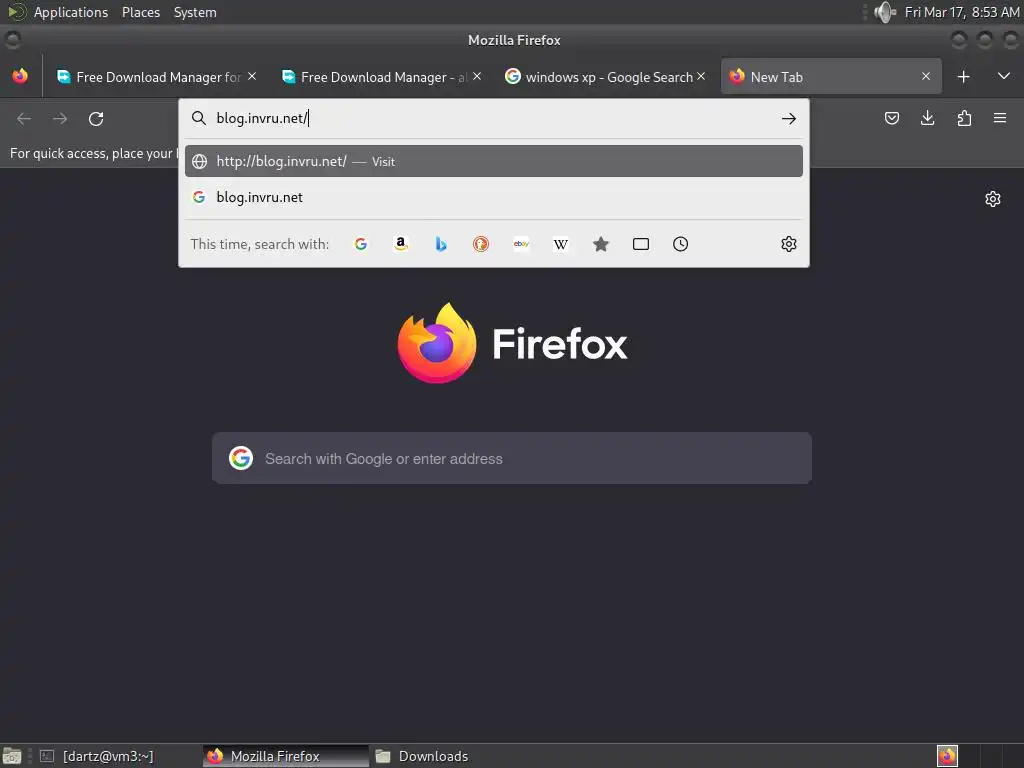Expand the list all tabs chevron

[x=1004, y=76]
